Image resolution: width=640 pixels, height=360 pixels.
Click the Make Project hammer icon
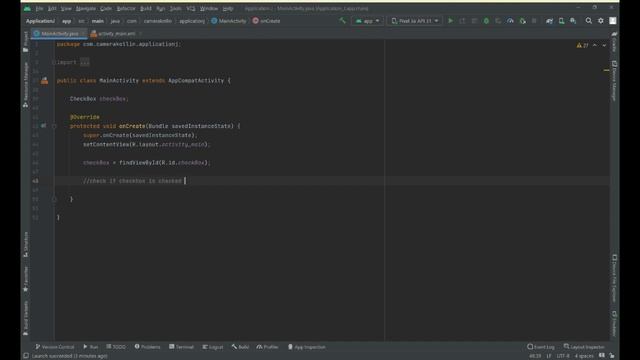tap(342, 20)
